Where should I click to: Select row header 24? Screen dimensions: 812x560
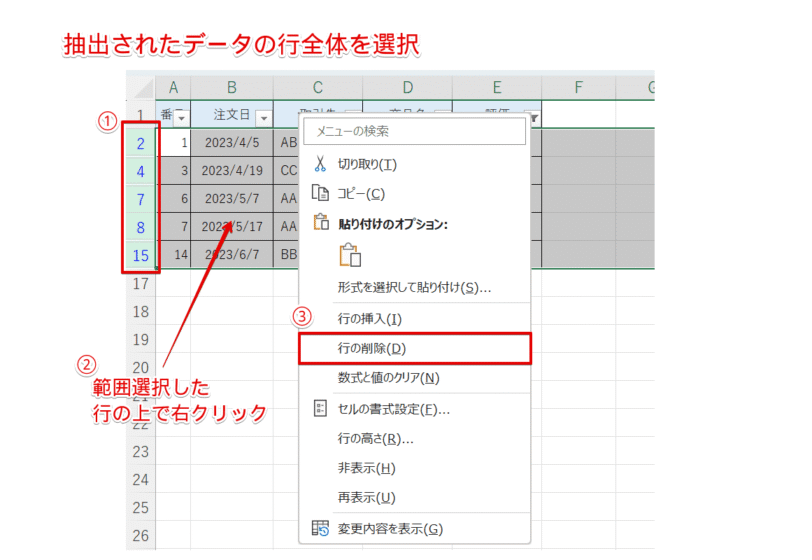pyautogui.click(x=140, y=480)
